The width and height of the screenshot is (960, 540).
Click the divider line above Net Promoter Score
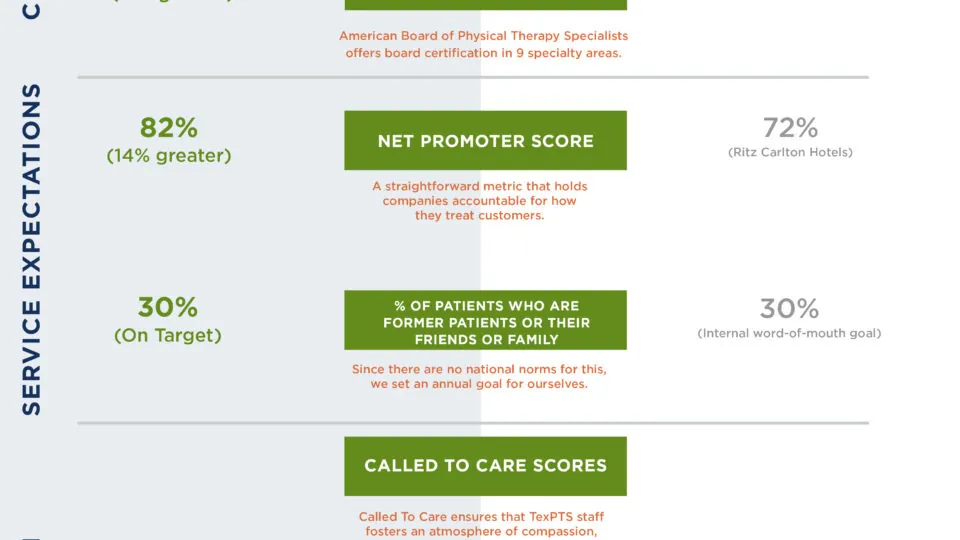click(x=473, y=77)
